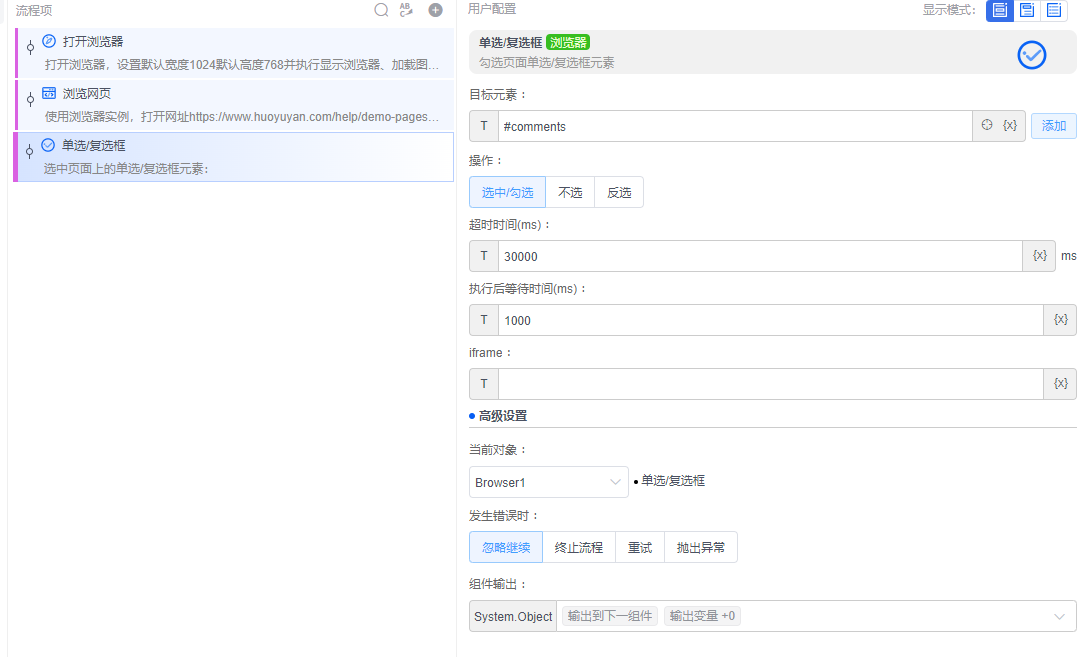Choose 终止流程 for error handling
1085x657 pixels.
579,547
